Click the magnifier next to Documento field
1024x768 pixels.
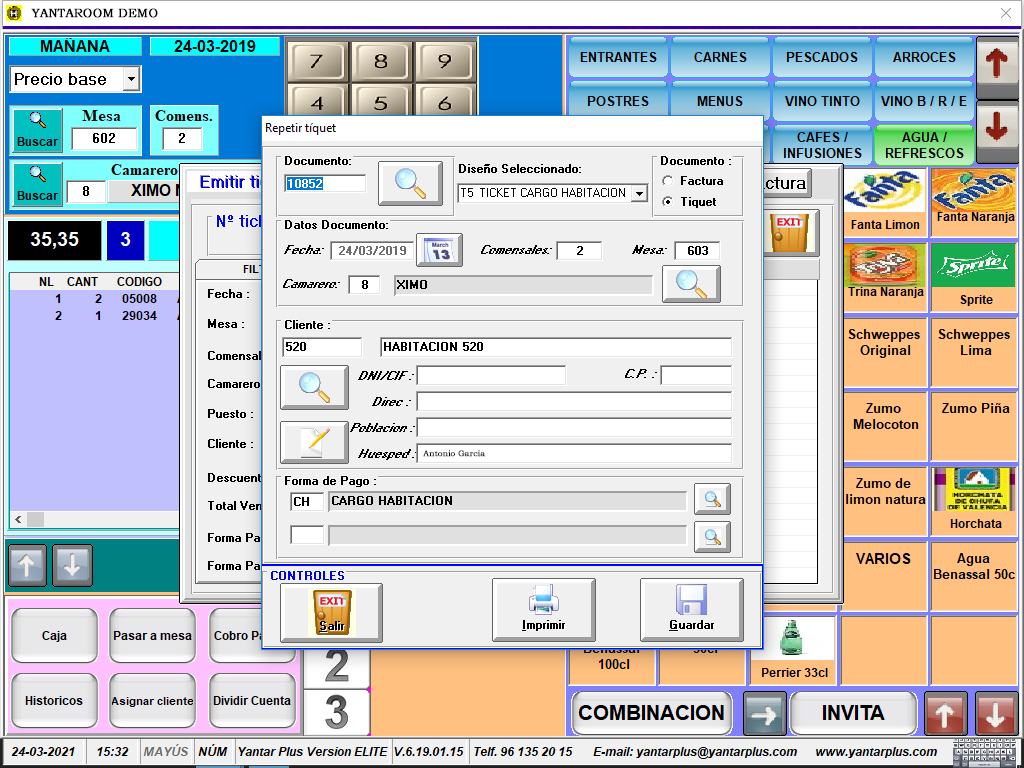410,183
